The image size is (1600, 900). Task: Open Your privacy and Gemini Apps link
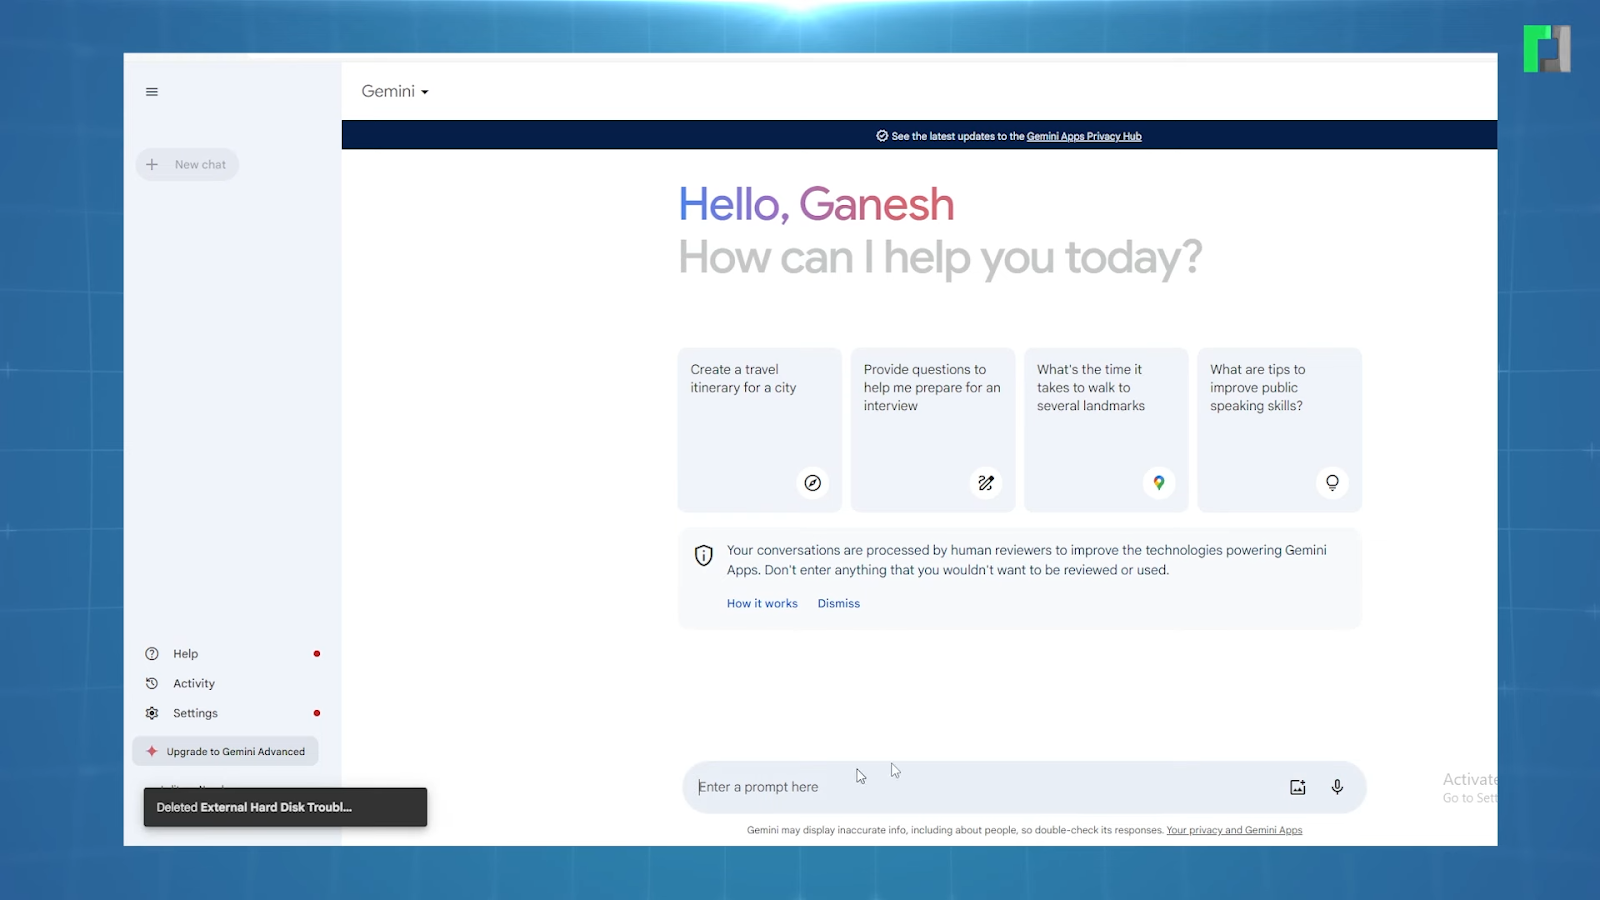(1234, 831)
